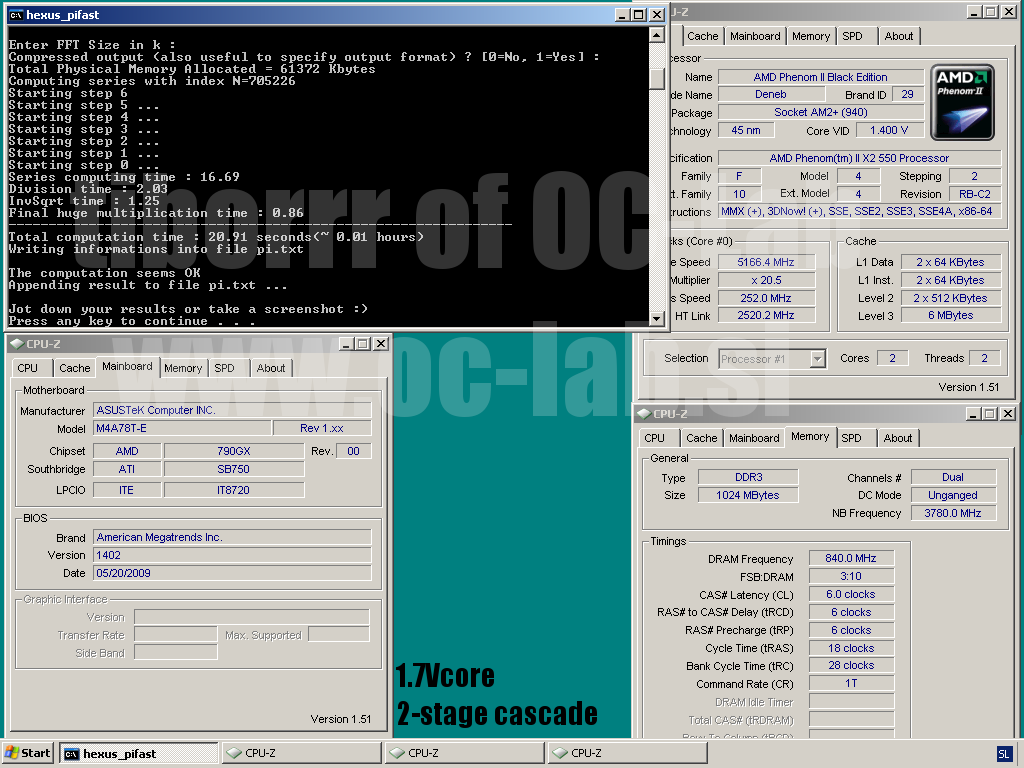The width and height of the screenshot is (1024, 768).
Task: Click the AMD Phenom II Black Edition name
Action: pos(821,77)
